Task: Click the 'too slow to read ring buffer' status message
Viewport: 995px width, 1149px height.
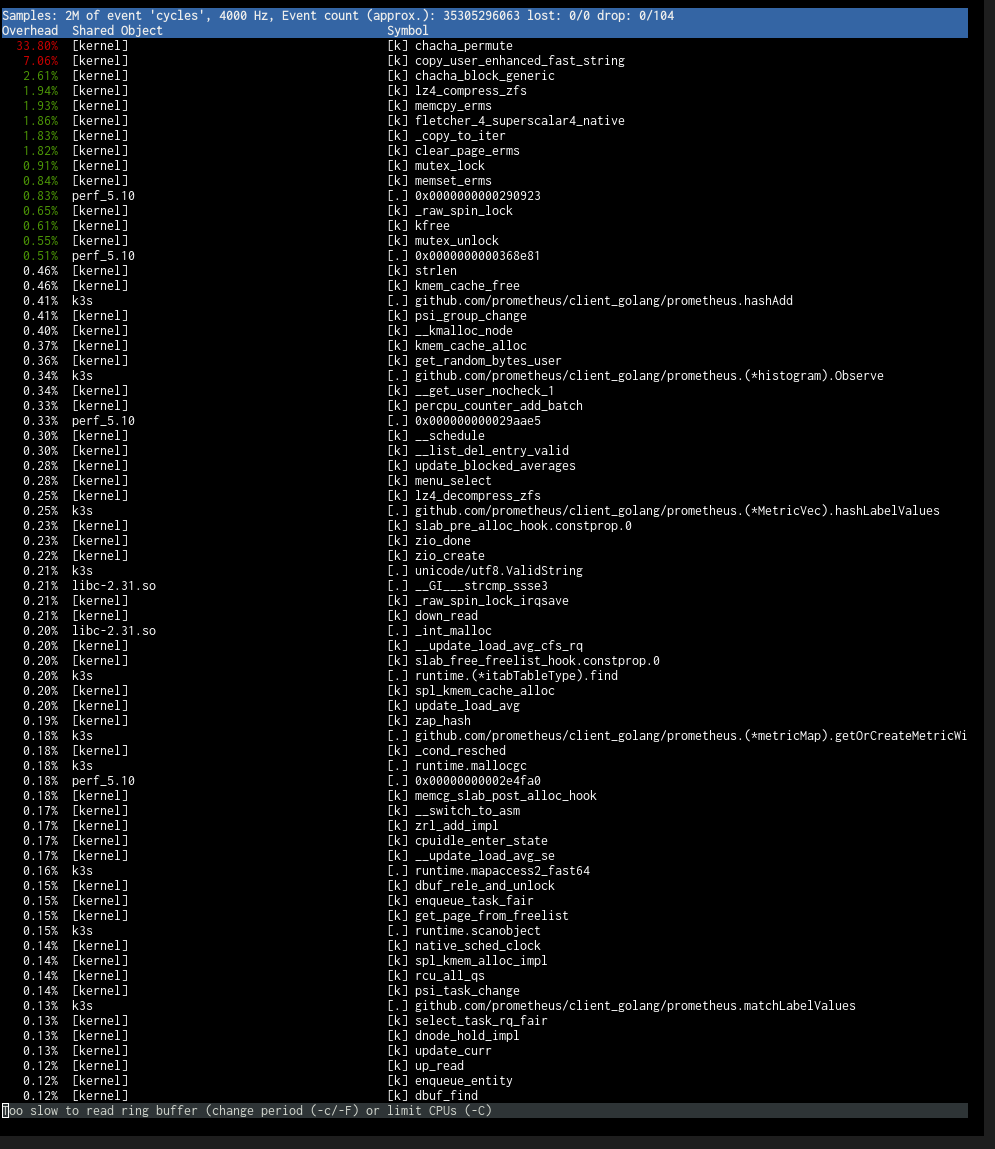Action: [247, 1111]
